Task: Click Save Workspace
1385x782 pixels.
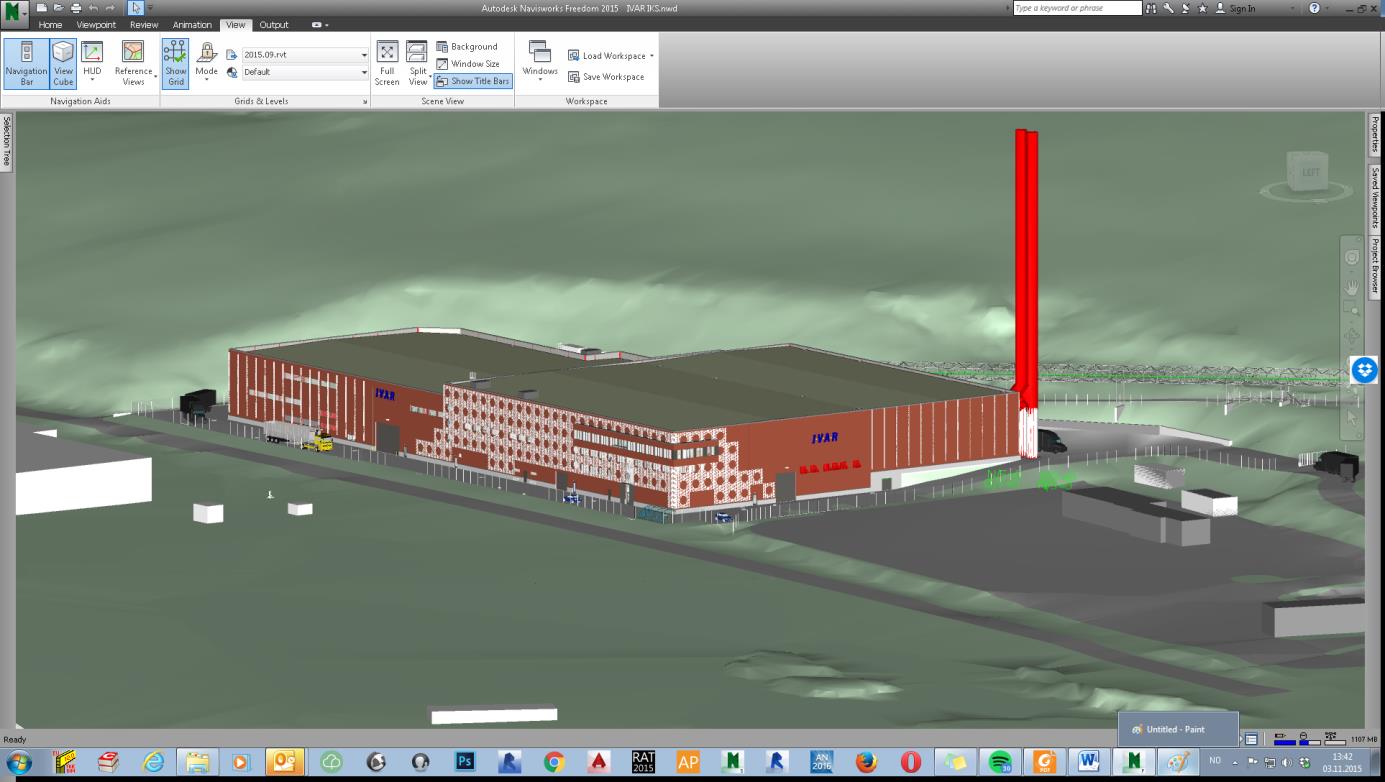Action: point(606,77)
